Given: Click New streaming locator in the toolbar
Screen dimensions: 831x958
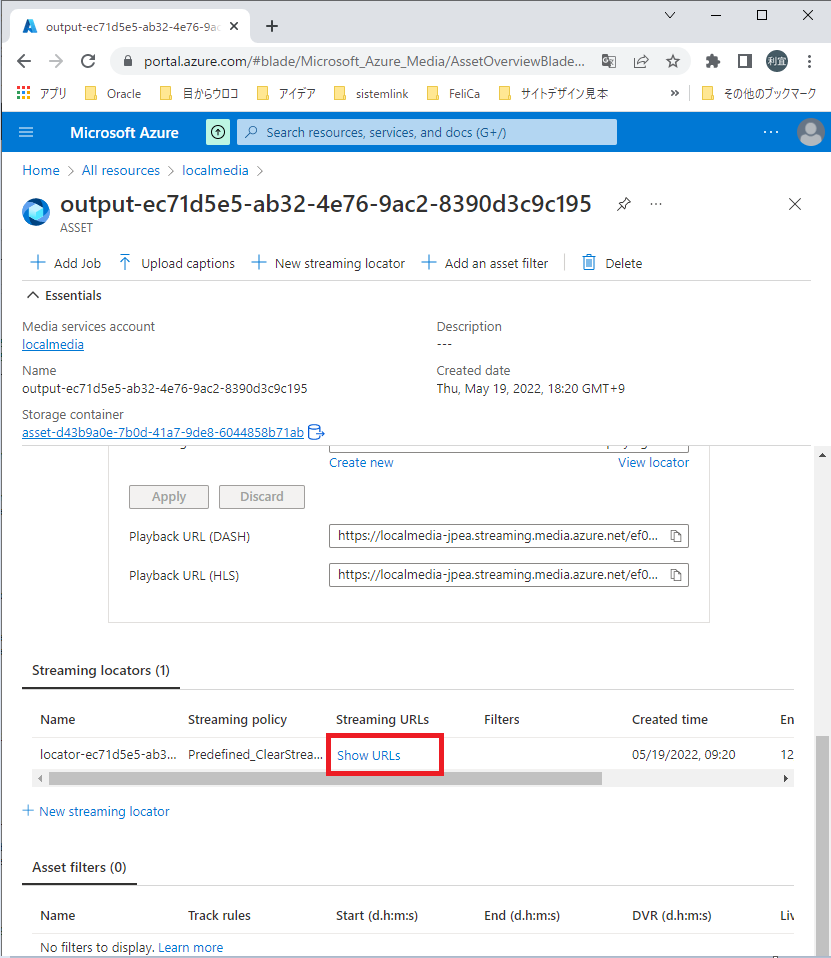Looking at the screenshot, I should point(328,263).
